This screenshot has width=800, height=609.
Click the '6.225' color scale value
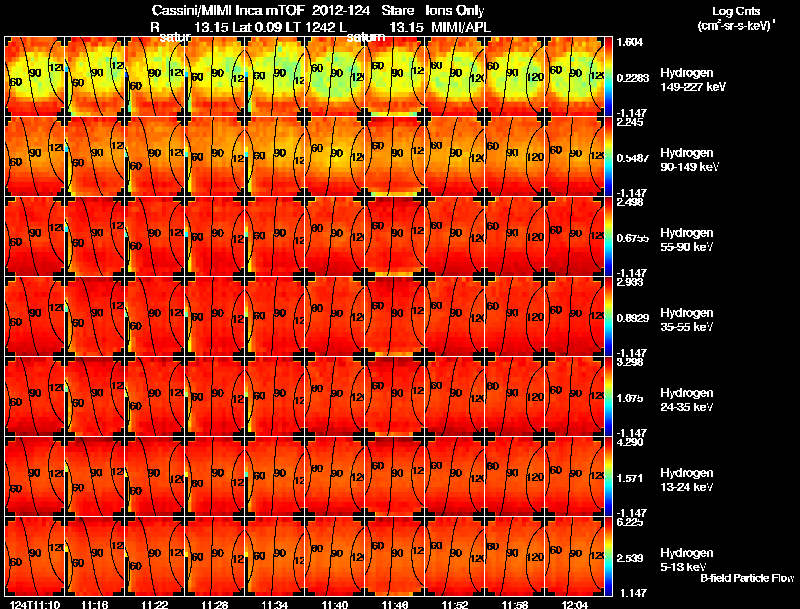point(630,522)
